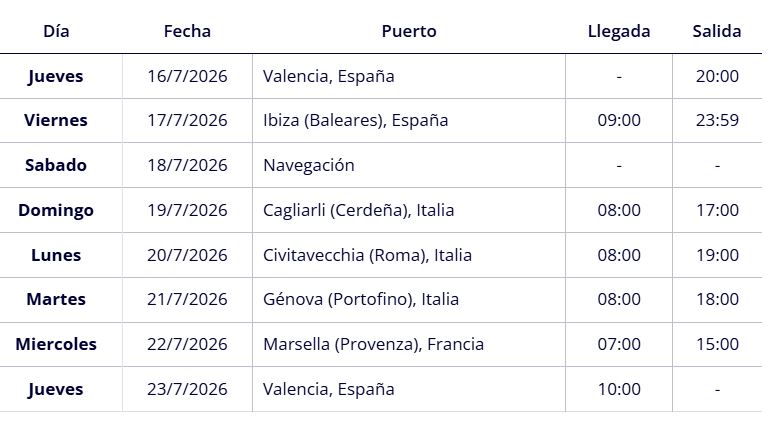The width and height of the screenshot is (768, 423).
Task: Select the Viernes day cell
Action: [x=56, y=120]
